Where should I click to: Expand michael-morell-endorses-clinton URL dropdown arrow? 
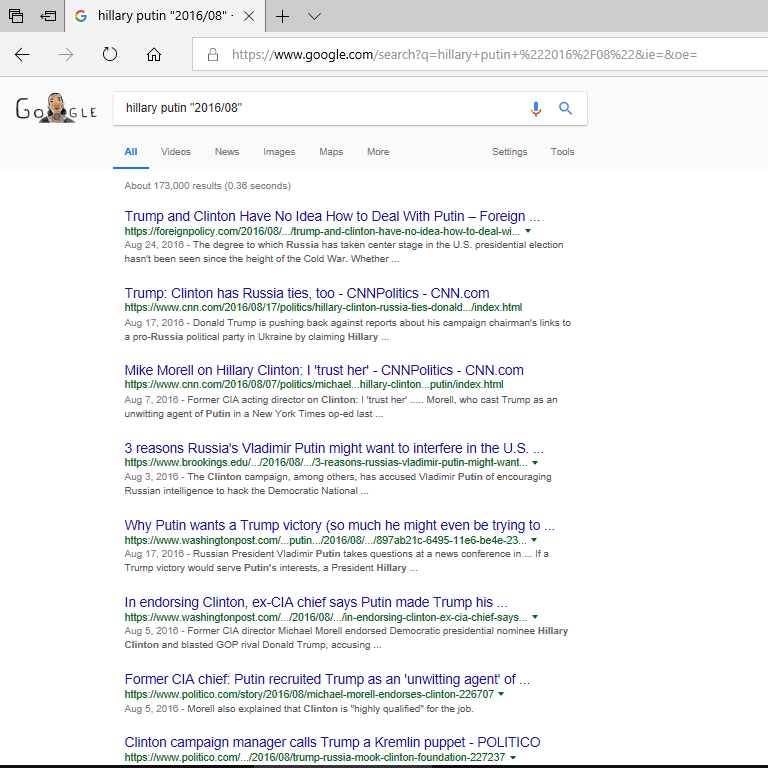(501, 694)
